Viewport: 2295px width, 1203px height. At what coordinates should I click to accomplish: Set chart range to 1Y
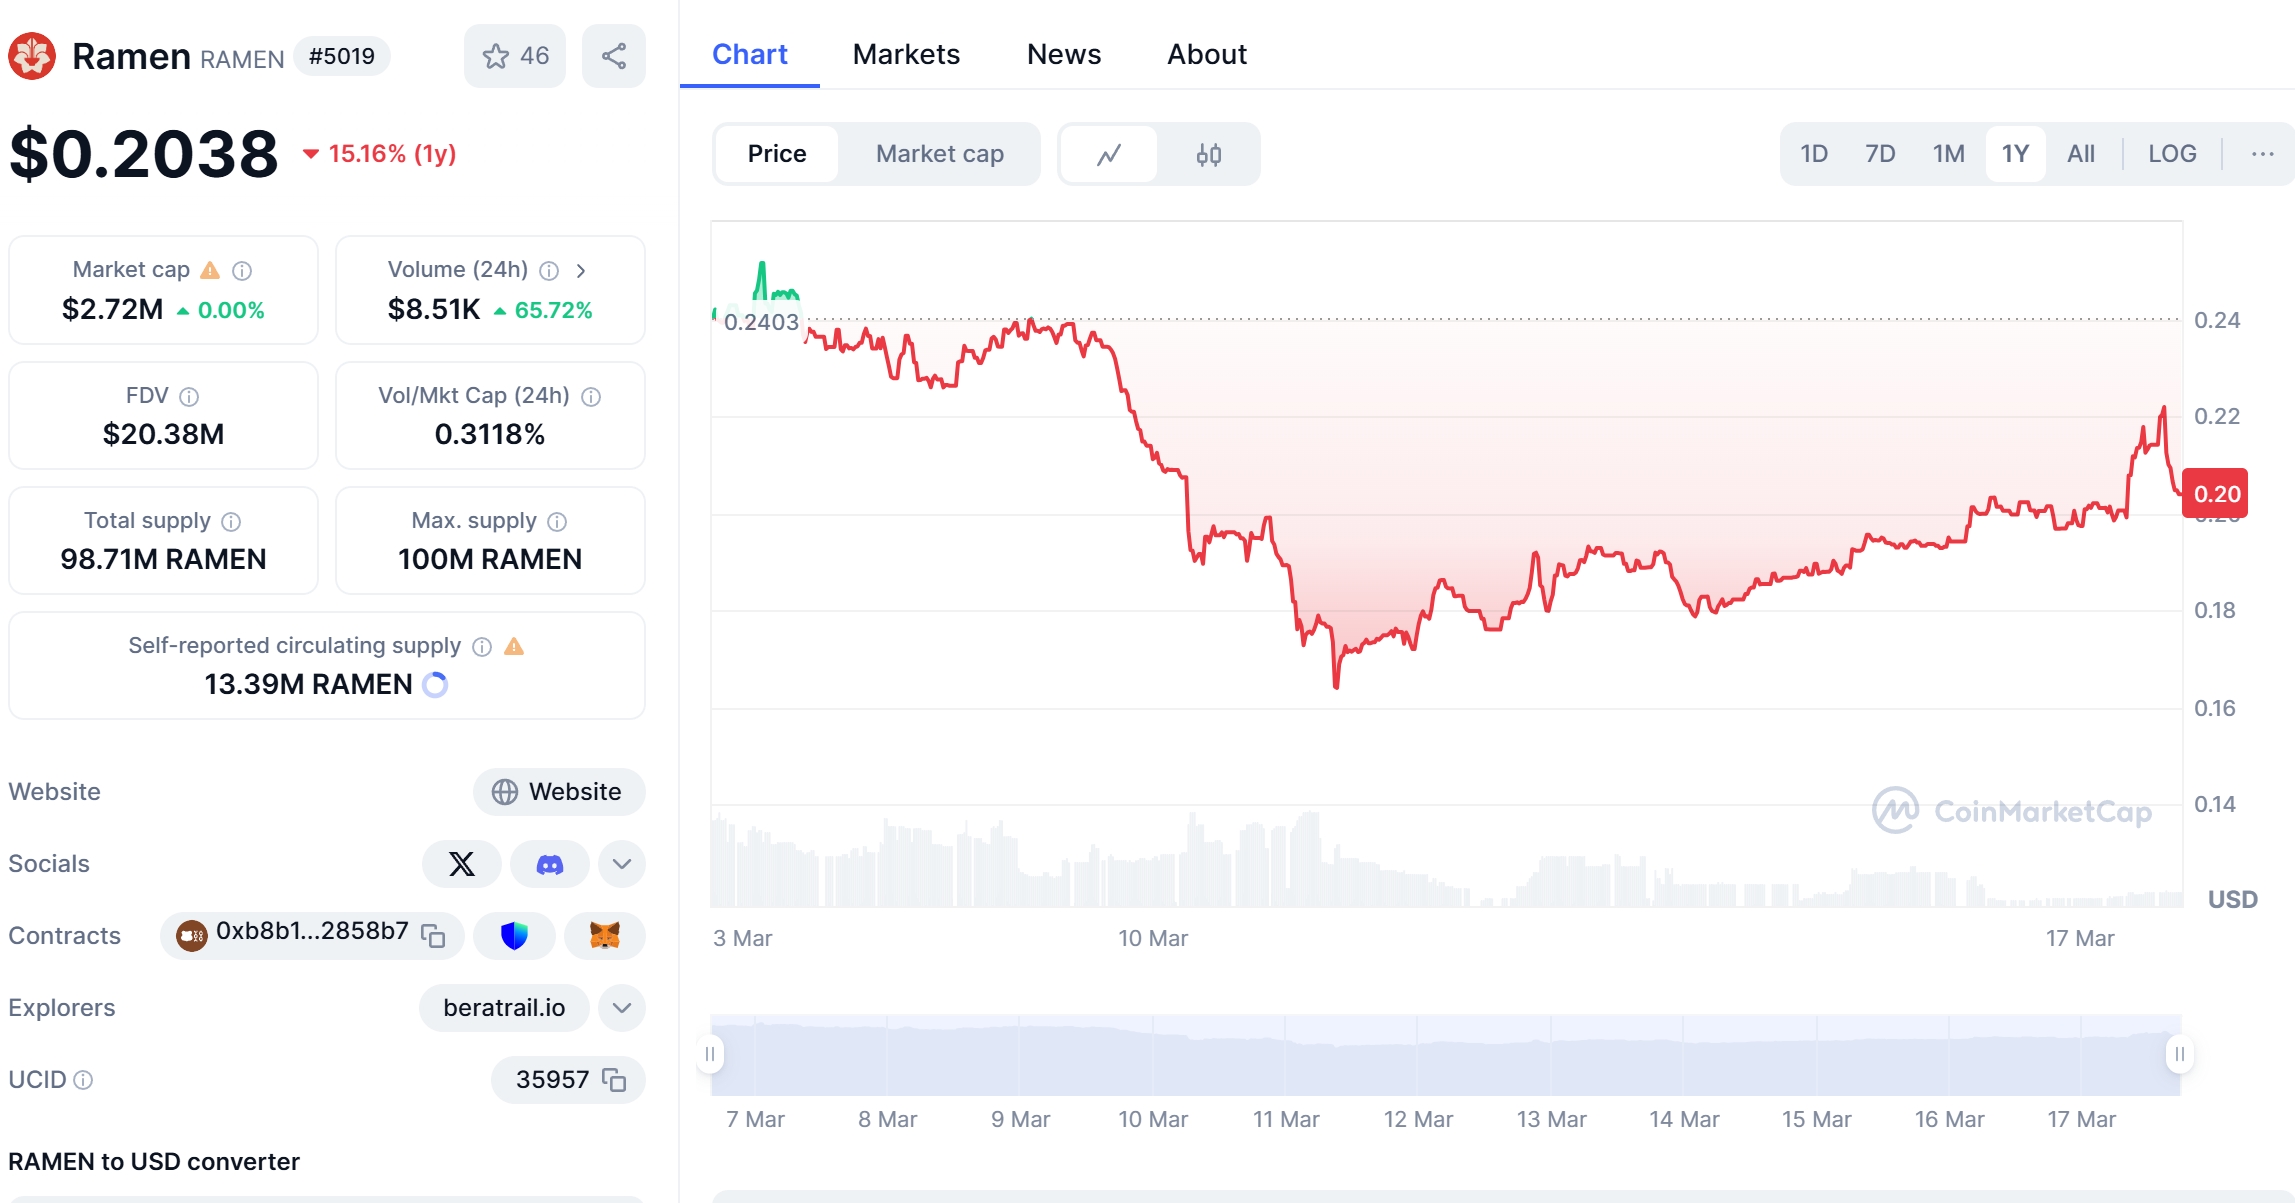tap(2015, 154)
